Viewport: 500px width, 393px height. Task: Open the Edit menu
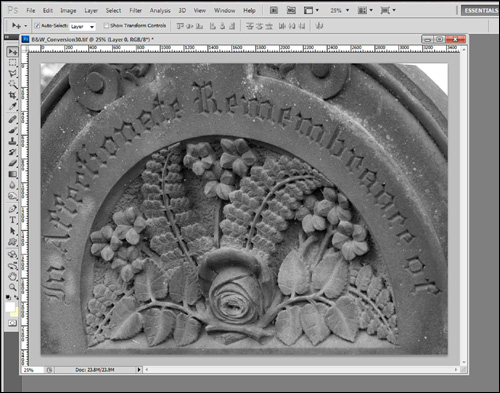click(48, 11)
